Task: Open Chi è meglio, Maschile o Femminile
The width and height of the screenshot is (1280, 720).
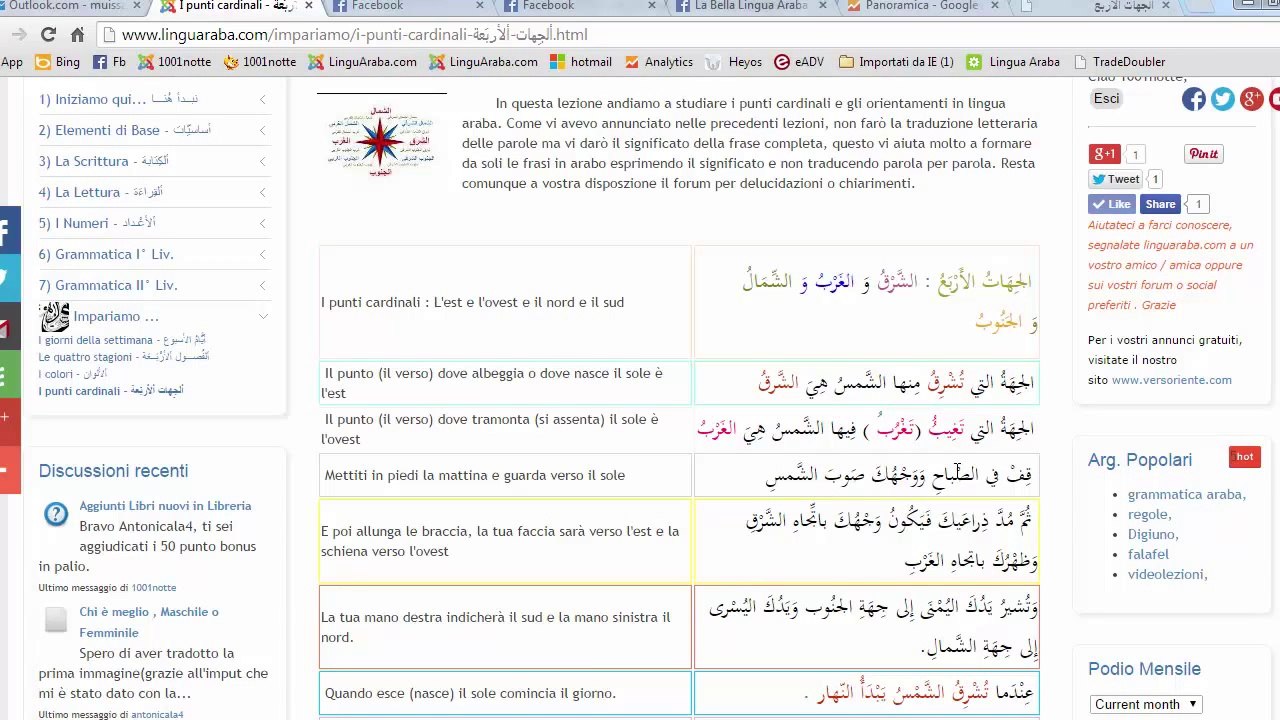Action: 149,622
